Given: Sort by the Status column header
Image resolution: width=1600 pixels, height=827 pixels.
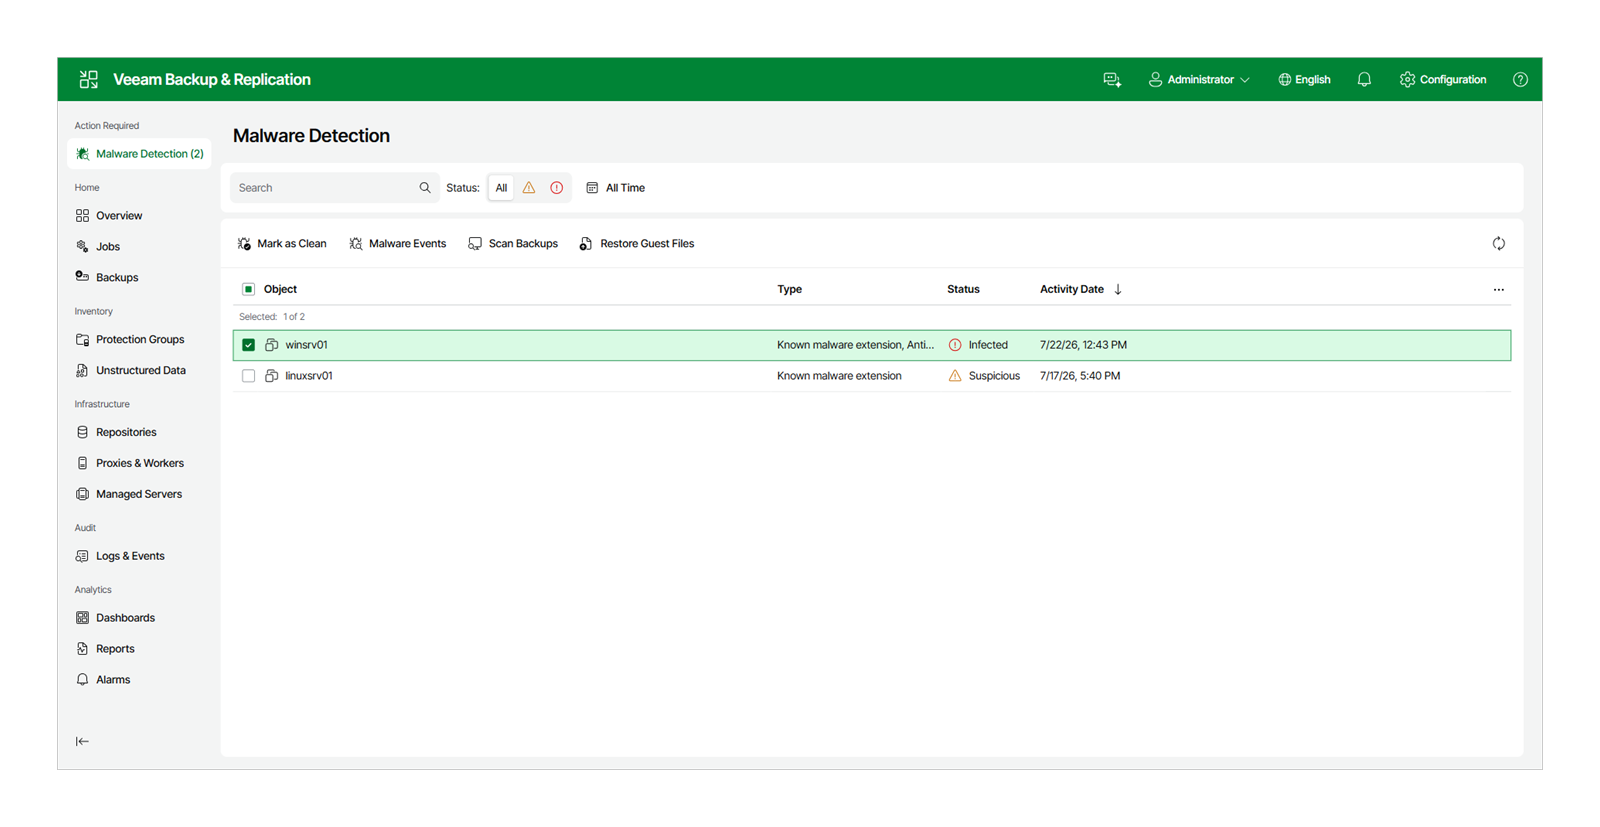Looking at the screenshot, I should pos(963,289).
